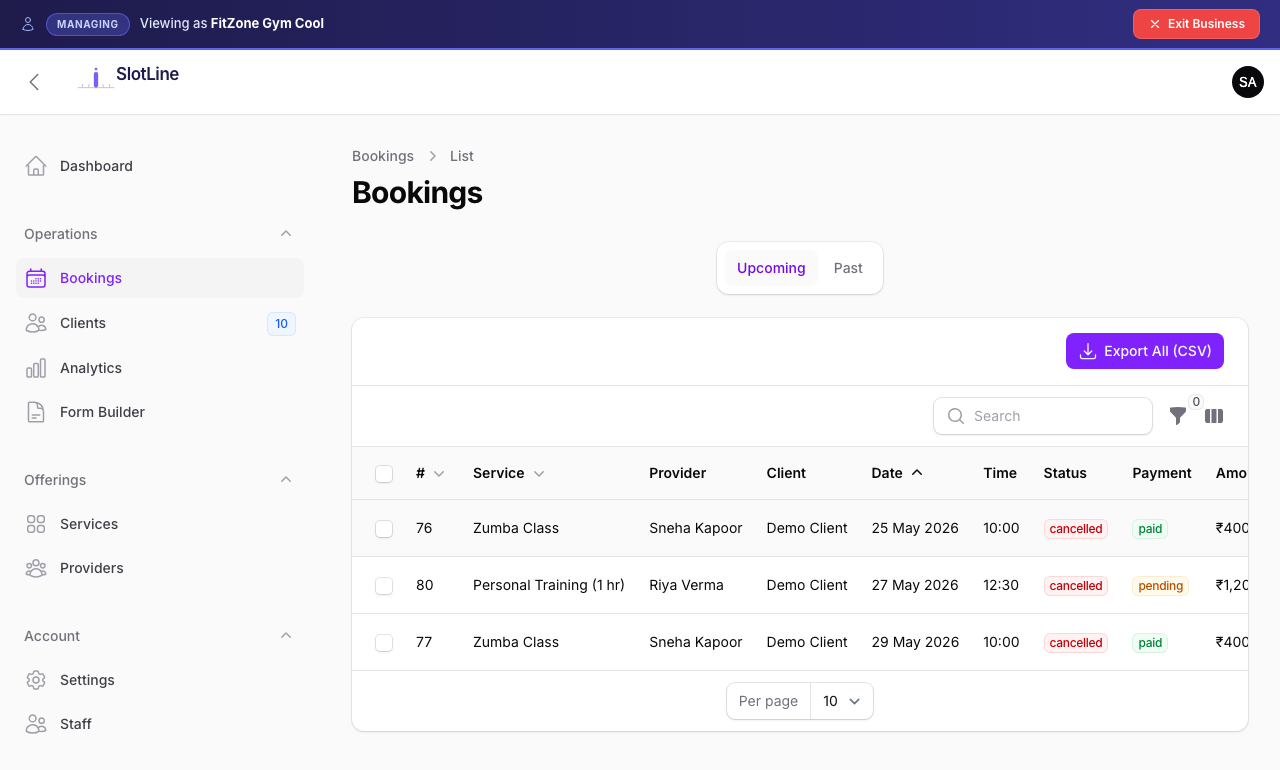Open the SlotLine logo home link
Viewport: 1280px width, 770px height.
[x=128, y=76]
